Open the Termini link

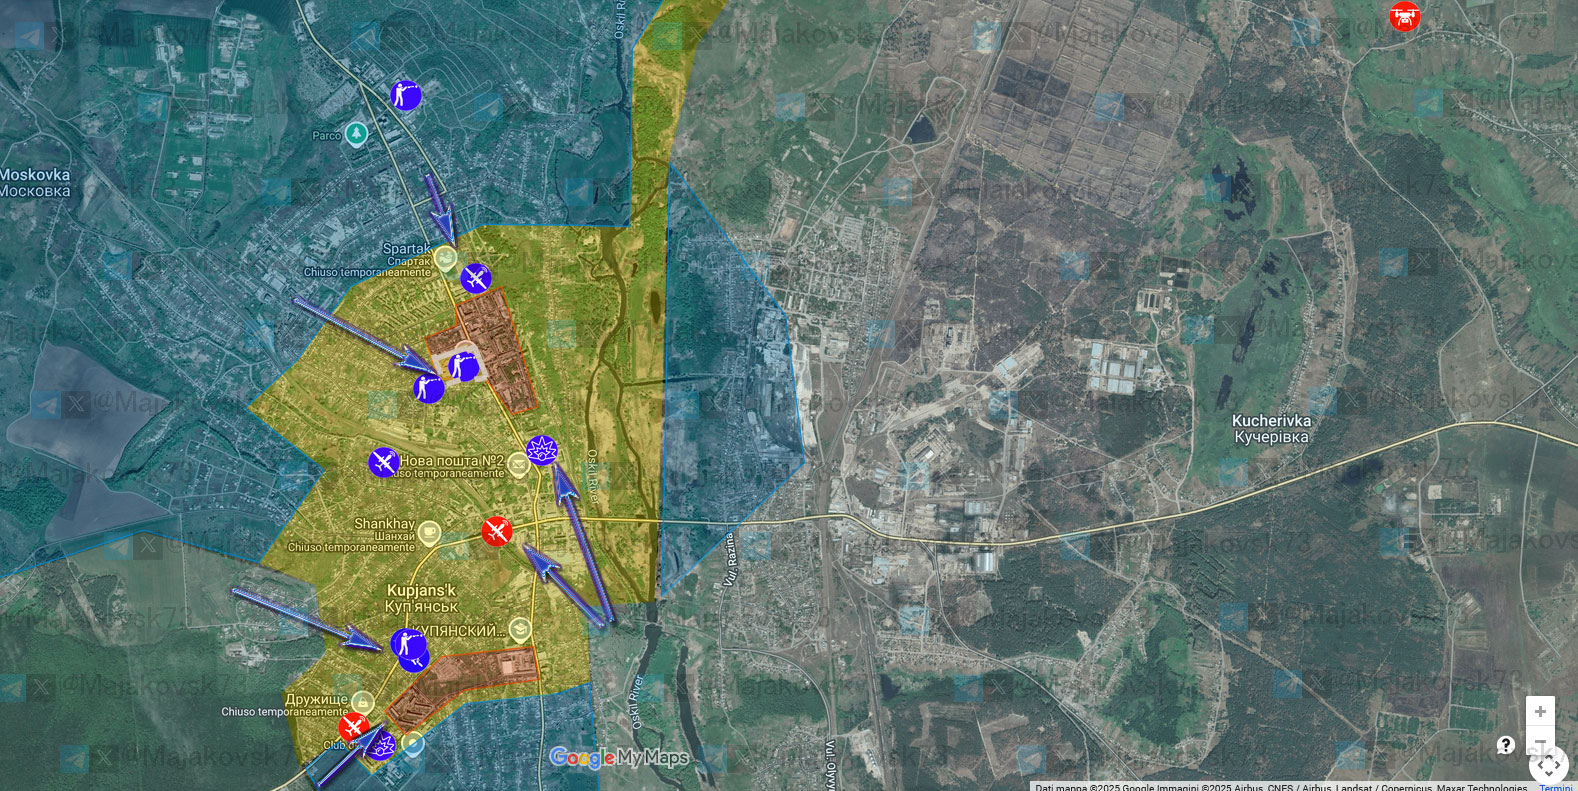[x=1556, y=787]
